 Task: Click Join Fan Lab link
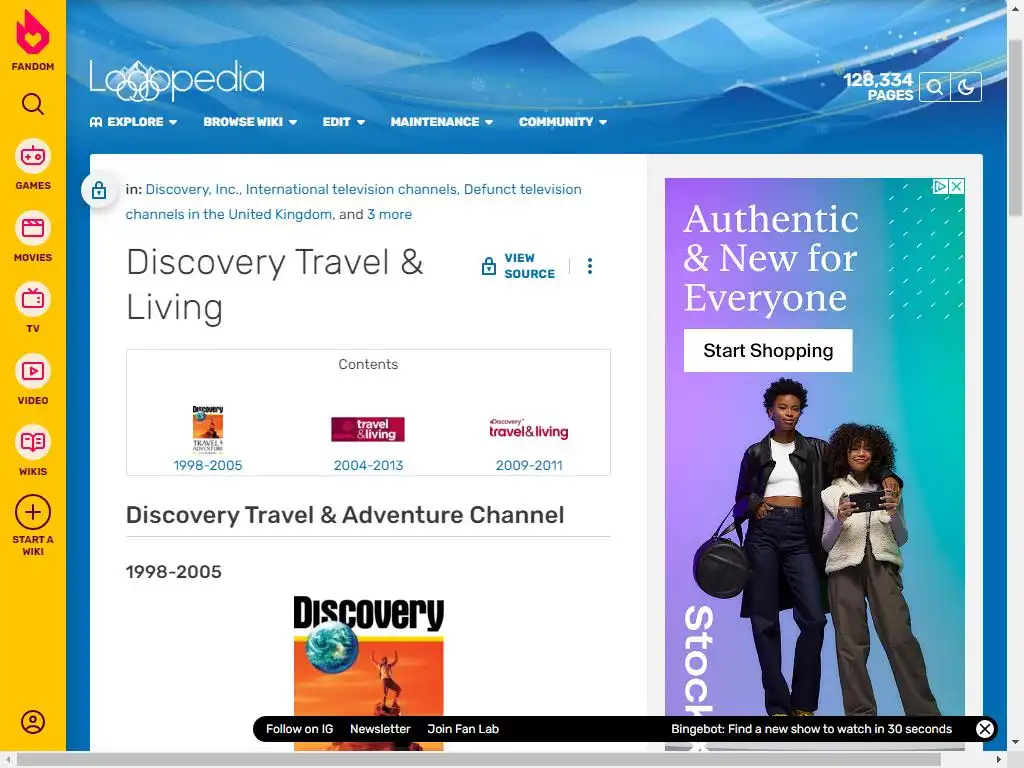click(463, 729)
